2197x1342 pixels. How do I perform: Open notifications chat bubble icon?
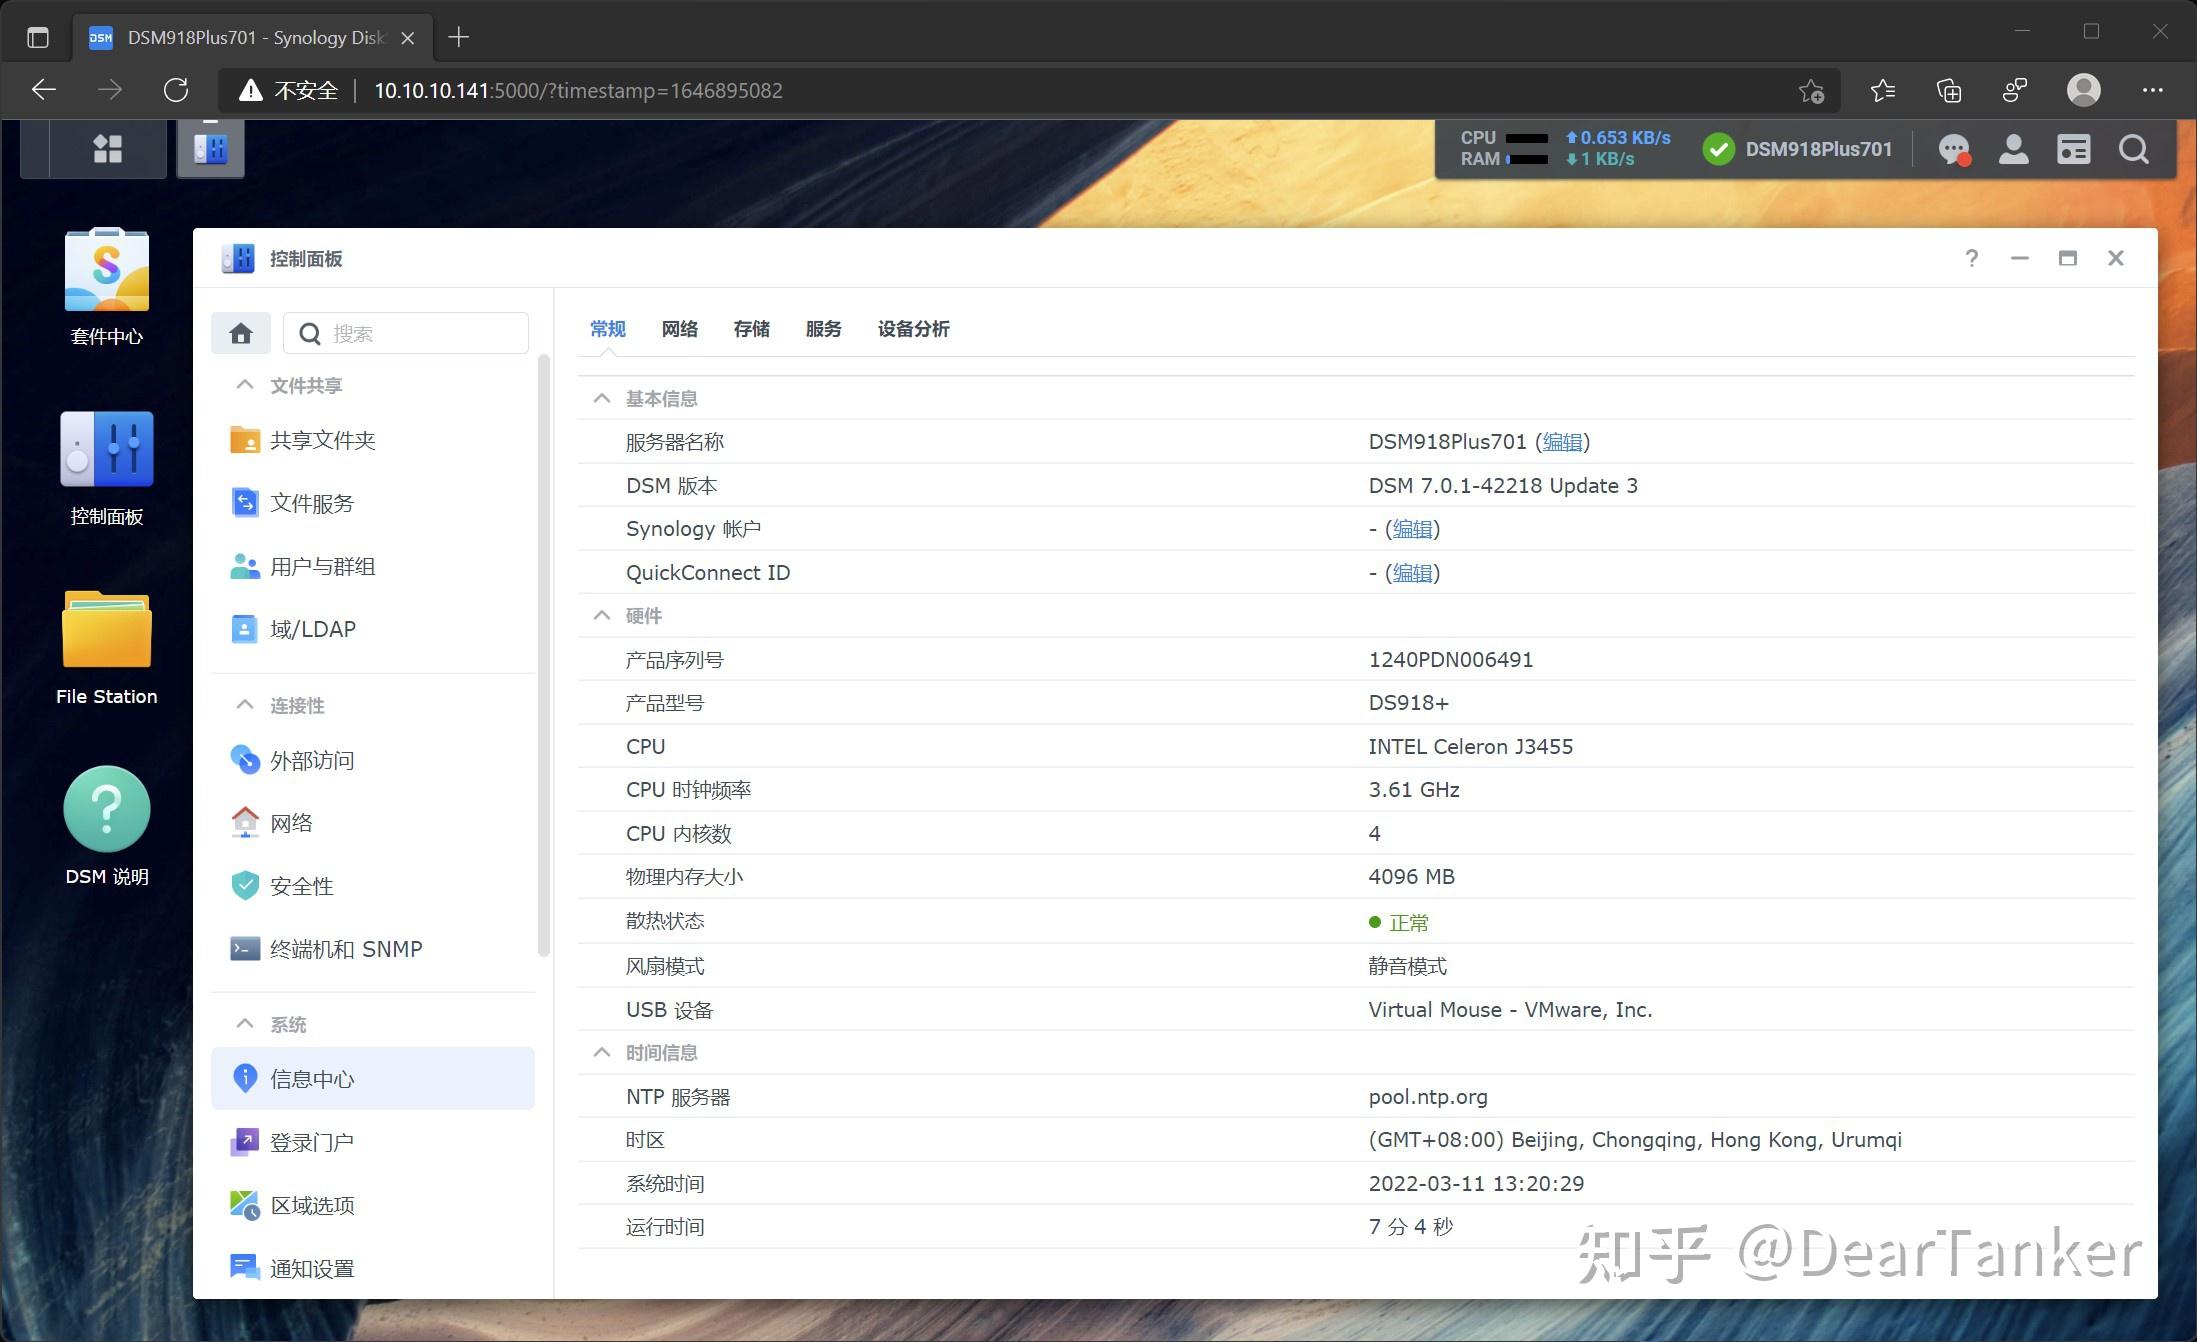coord(1954,150)
